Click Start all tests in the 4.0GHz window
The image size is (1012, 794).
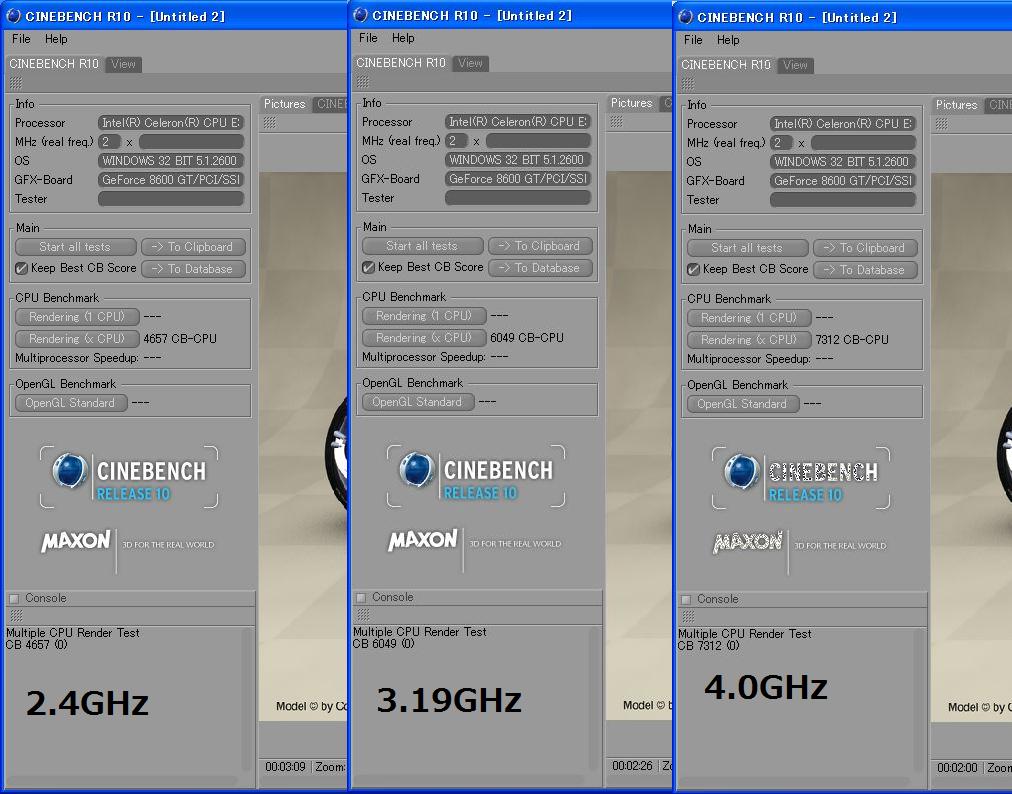[x=747, y=248]
